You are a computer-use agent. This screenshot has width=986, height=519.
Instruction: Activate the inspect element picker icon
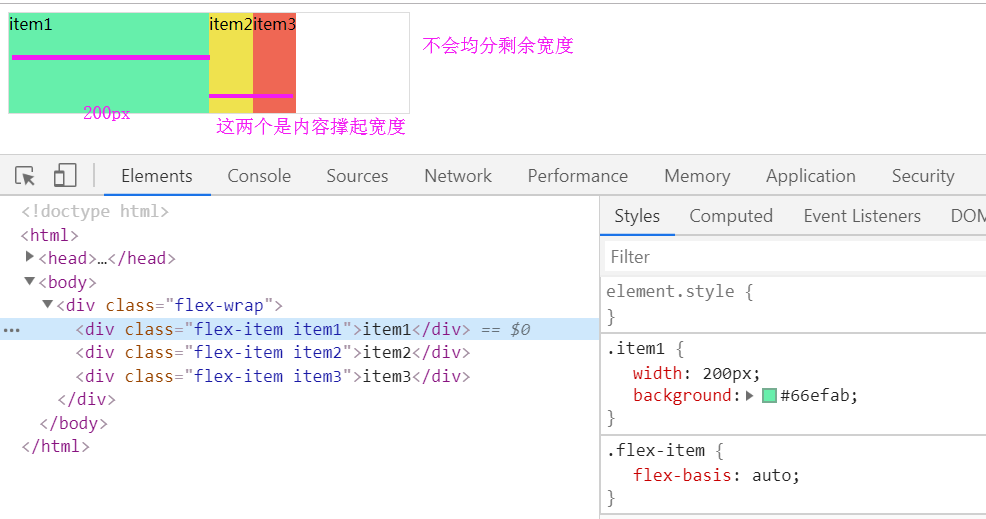click(26, 176)
